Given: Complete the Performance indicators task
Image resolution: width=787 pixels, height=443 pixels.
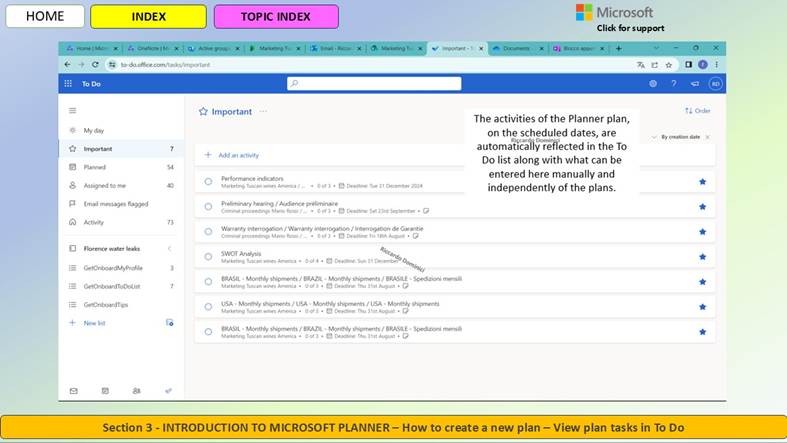Looking at the screenshot, I should 208,182.
